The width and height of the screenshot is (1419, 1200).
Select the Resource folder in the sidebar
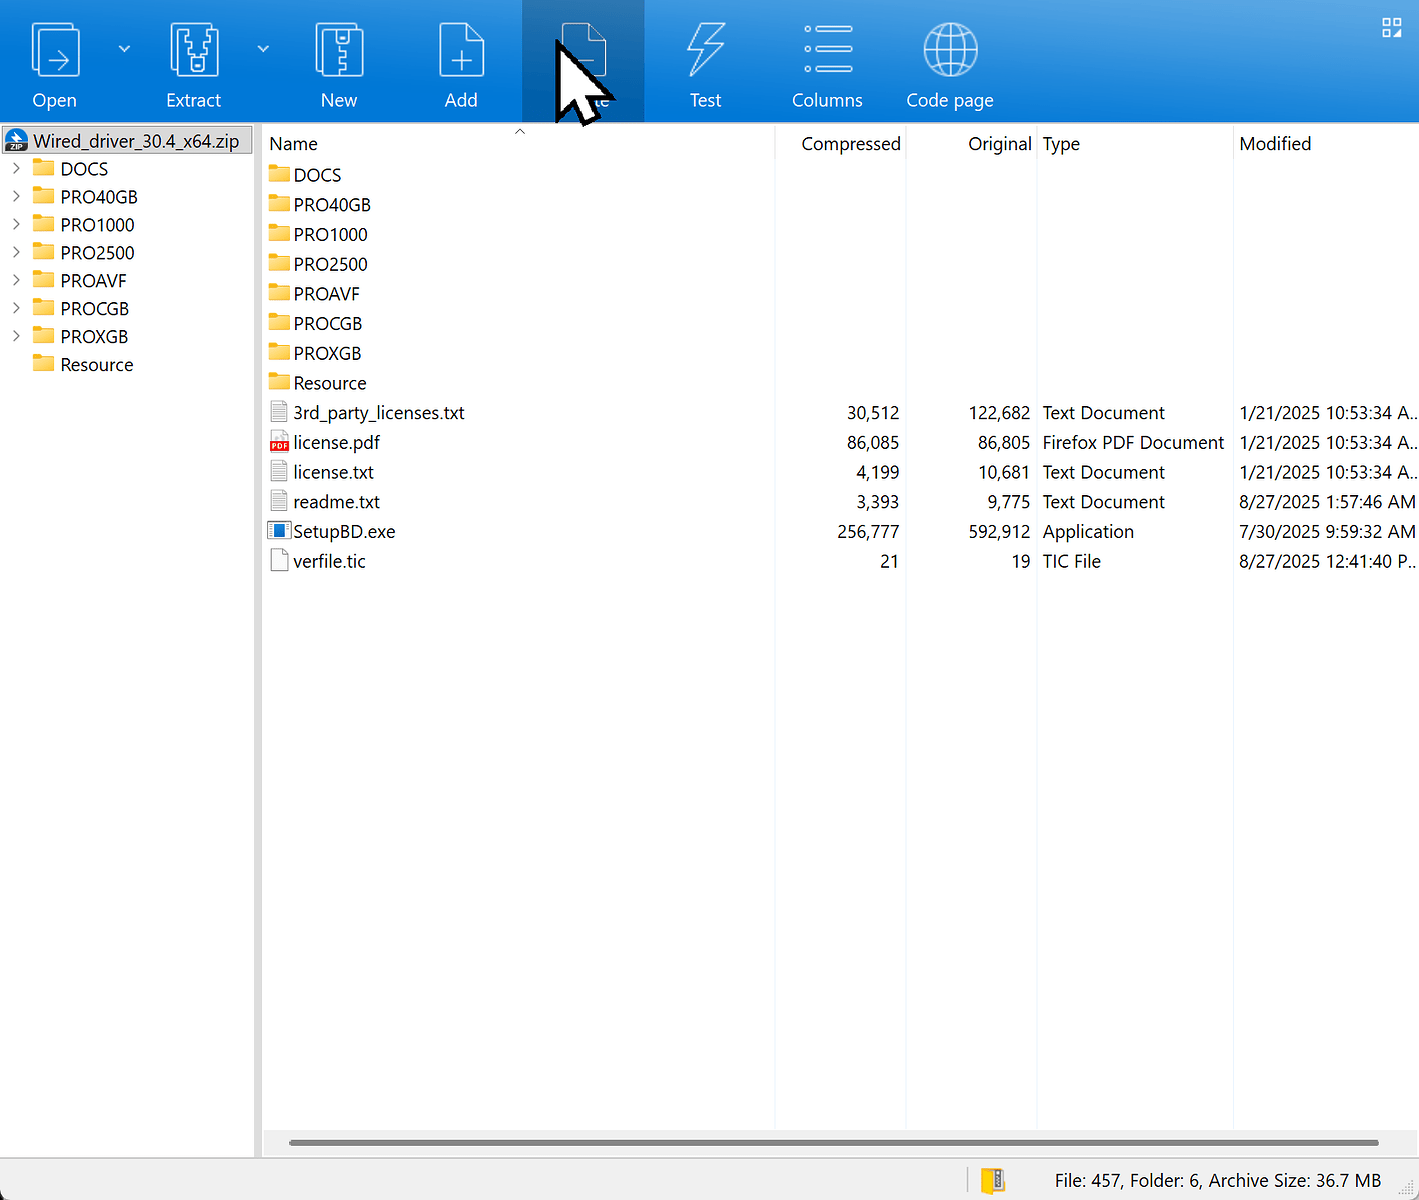click(x=96, y=364)
